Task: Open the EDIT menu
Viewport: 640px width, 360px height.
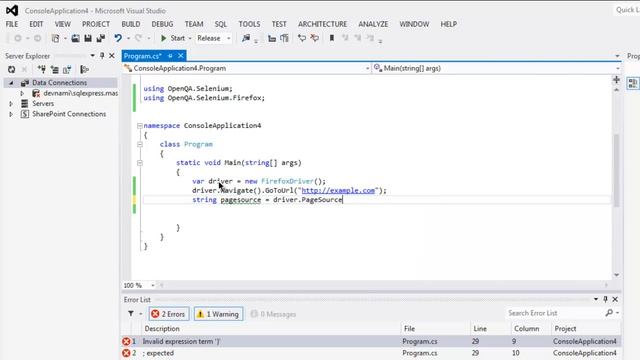Action: coord(36,24)
